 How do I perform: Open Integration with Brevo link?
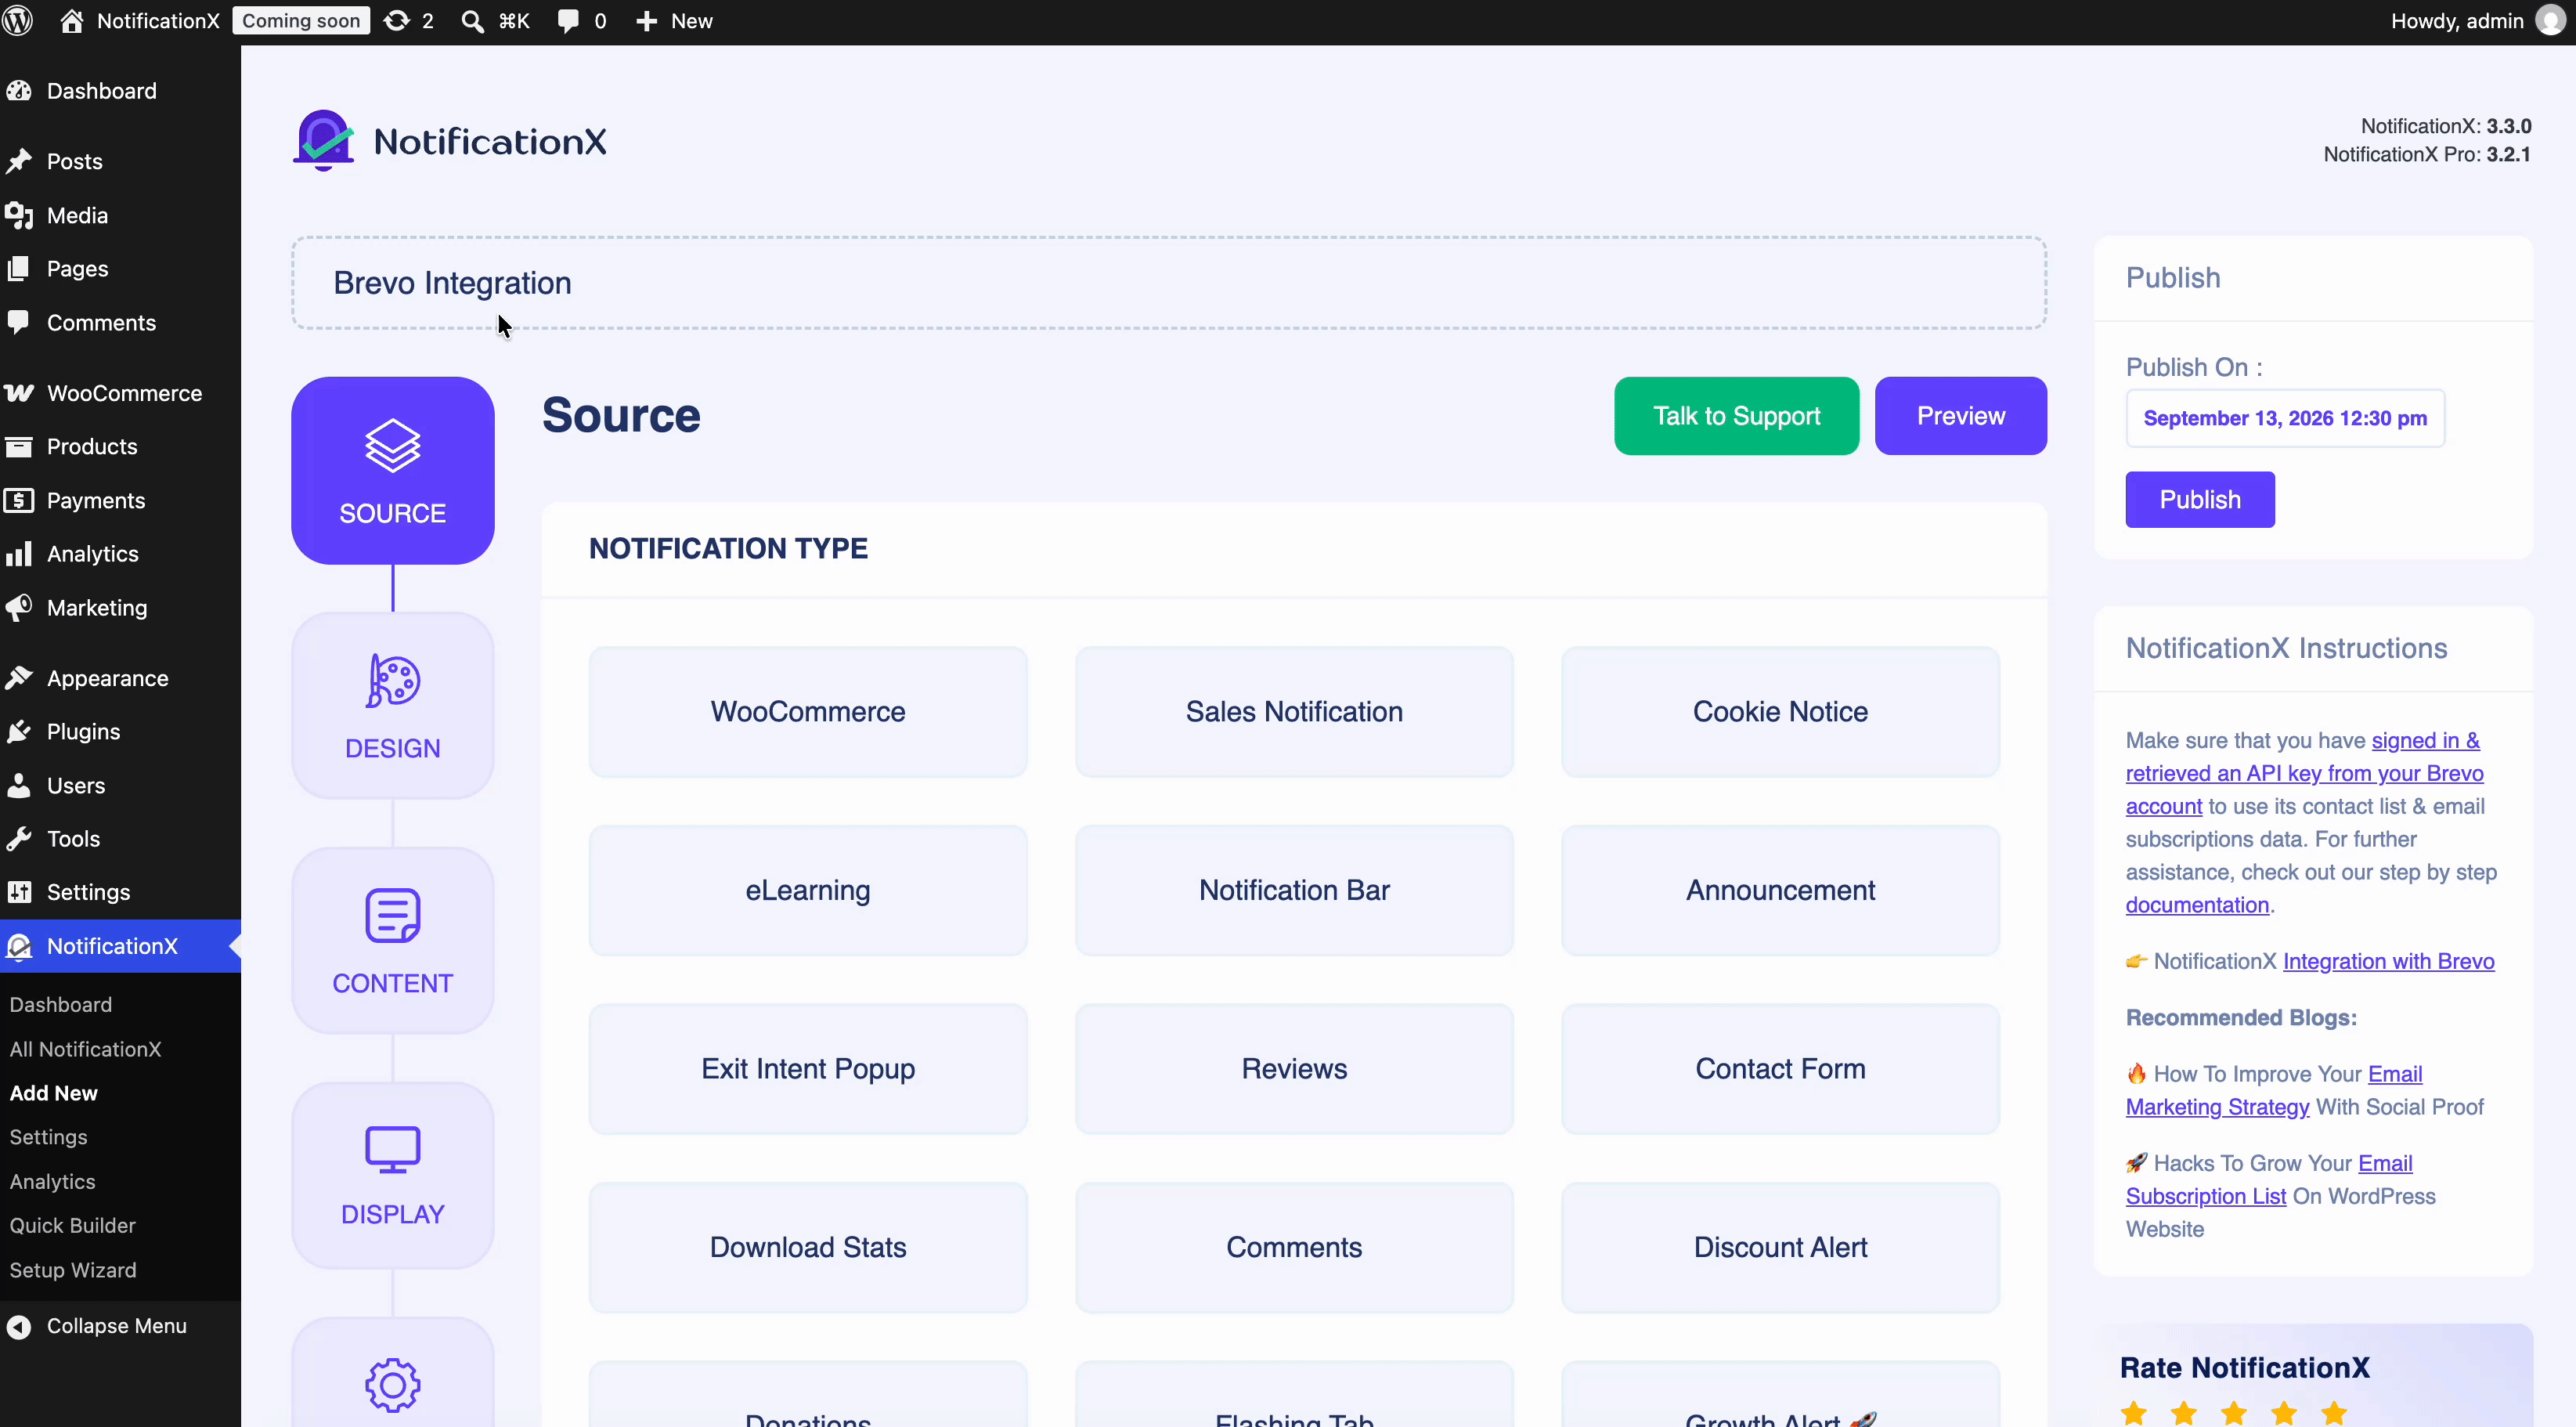[x=2388, y=961]
